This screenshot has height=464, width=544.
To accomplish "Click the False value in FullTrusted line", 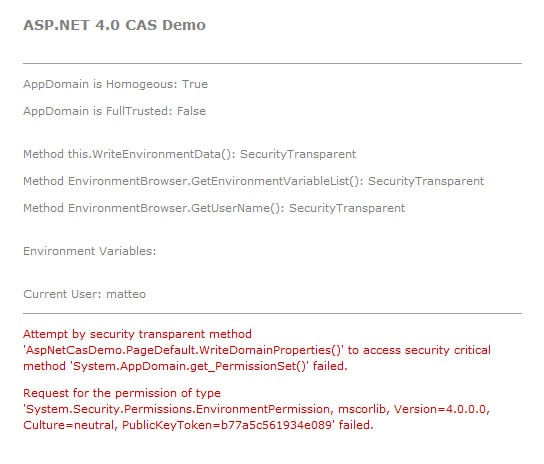I will pos(192,111).
